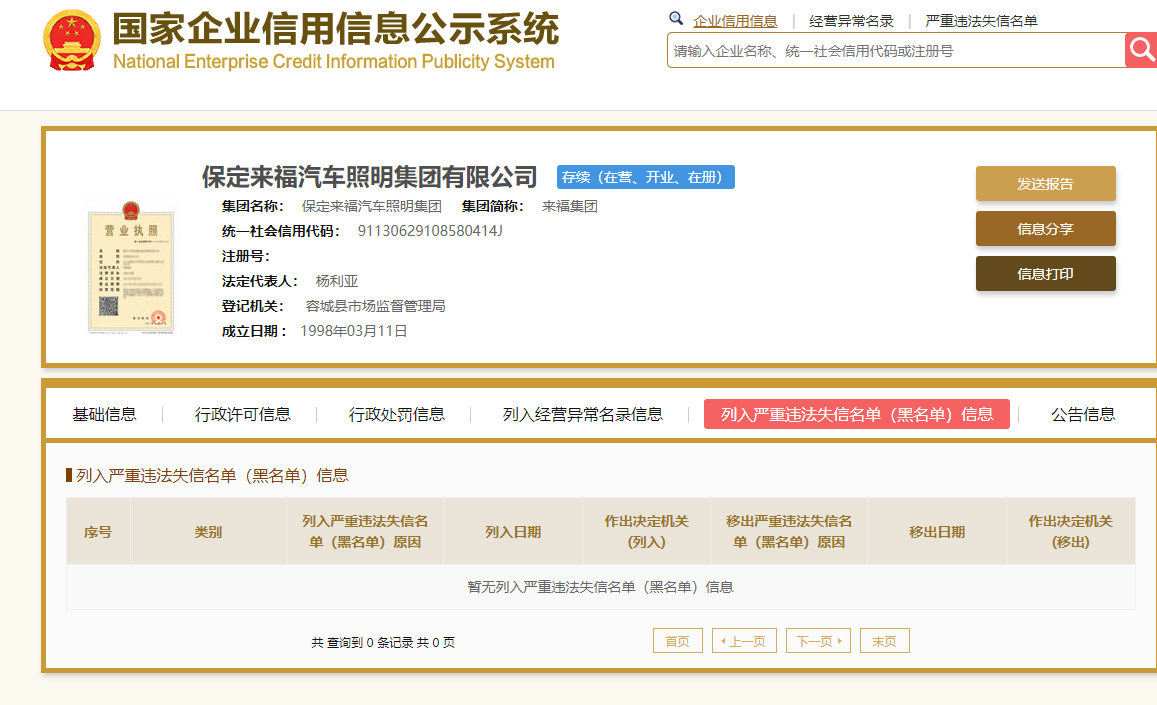The height and width of the screenshot is (705, 1157).
Task: Click the 信息分享 button
Action: [1046, 229]
